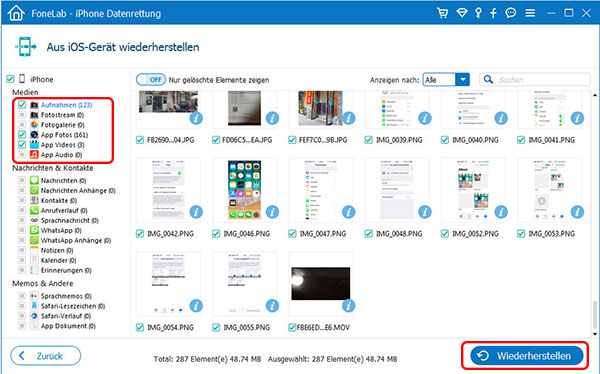Viewport: 600px width, 374px height.
Task: Show info for IMG_0048.PNG
Action: coord(424,212)
